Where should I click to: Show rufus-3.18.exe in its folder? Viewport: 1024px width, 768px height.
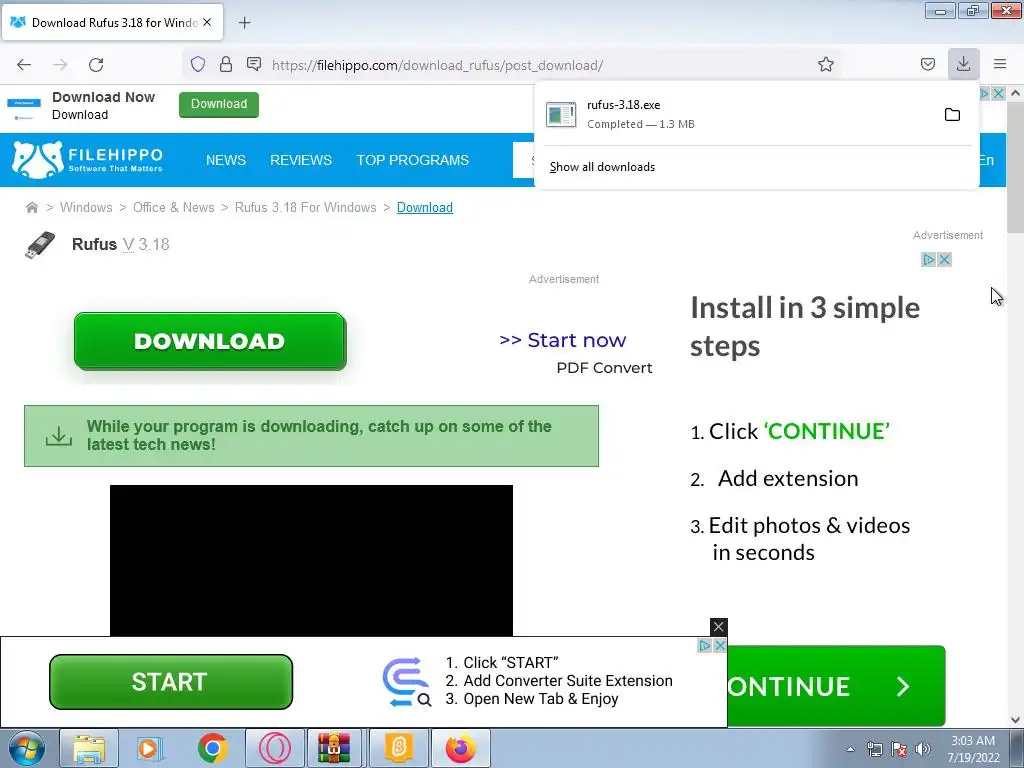(x=952, y=115)
